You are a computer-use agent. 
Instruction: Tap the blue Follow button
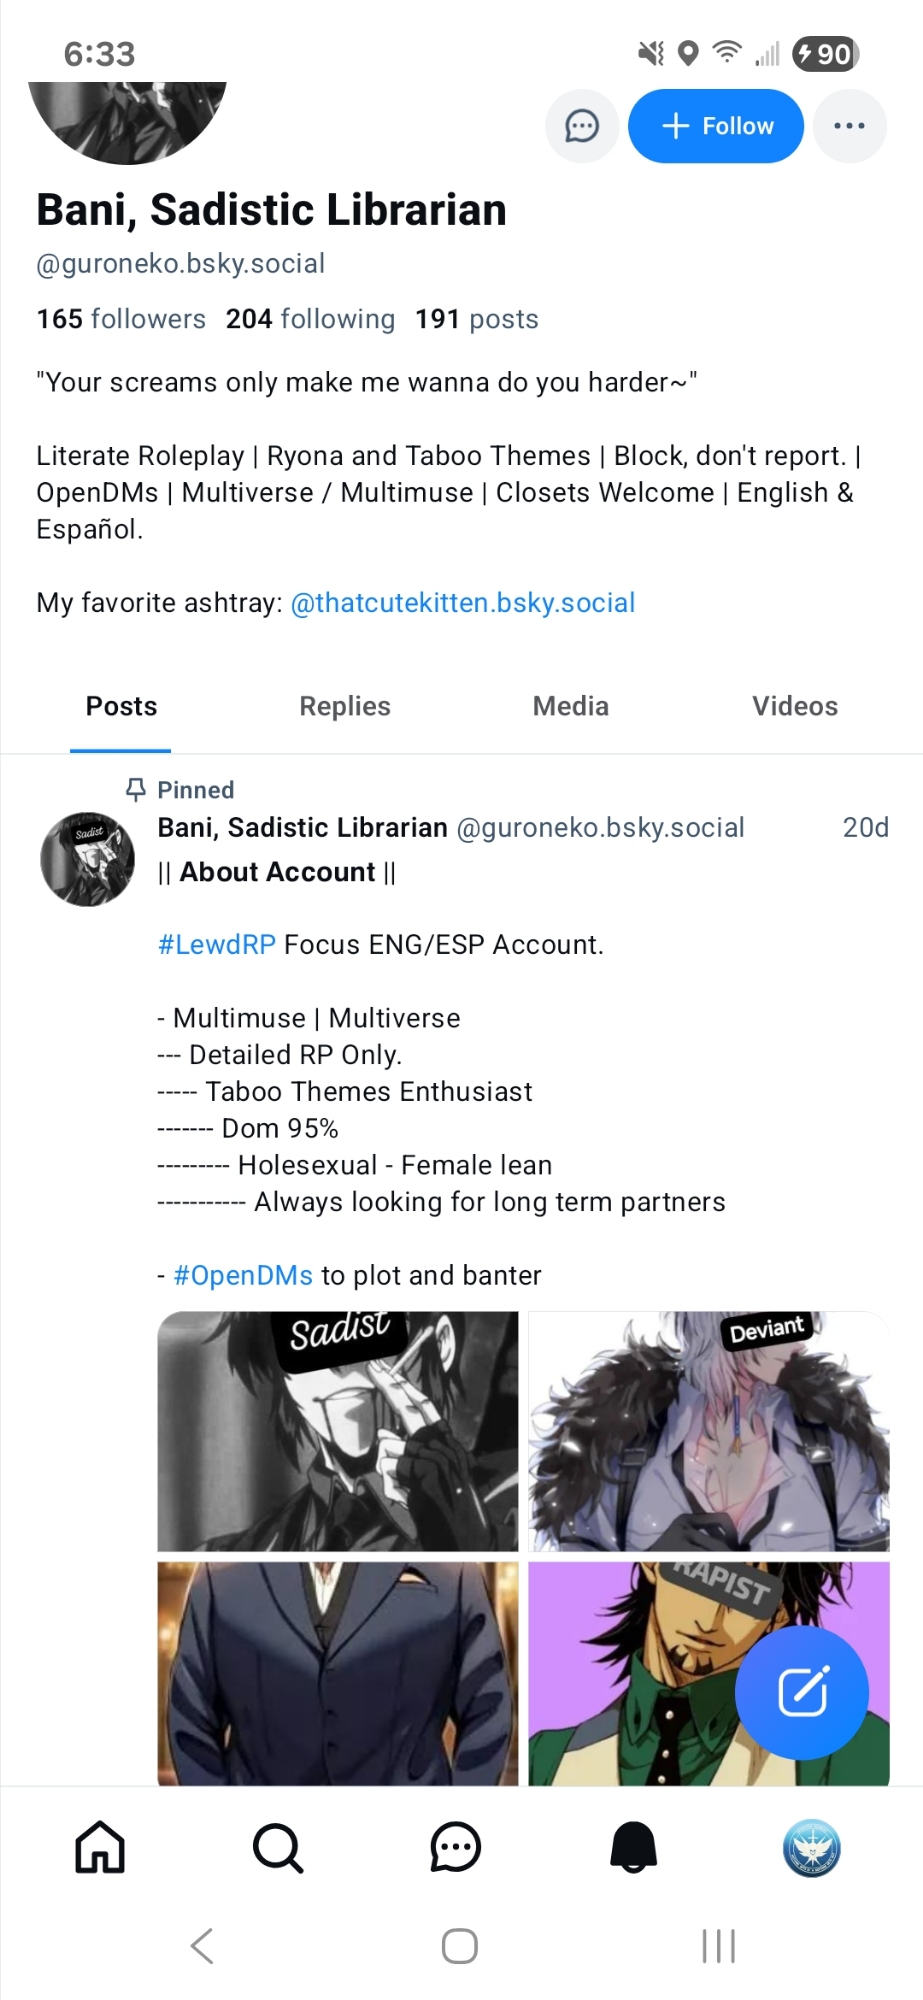[x=716, y=126]
